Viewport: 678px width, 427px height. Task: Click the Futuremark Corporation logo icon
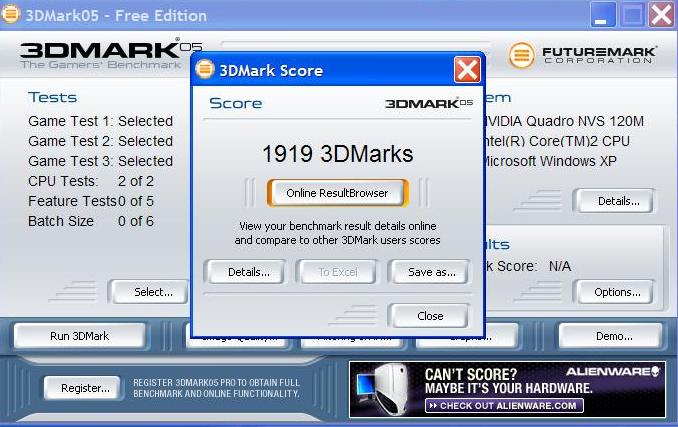click(x=521, y=55)
